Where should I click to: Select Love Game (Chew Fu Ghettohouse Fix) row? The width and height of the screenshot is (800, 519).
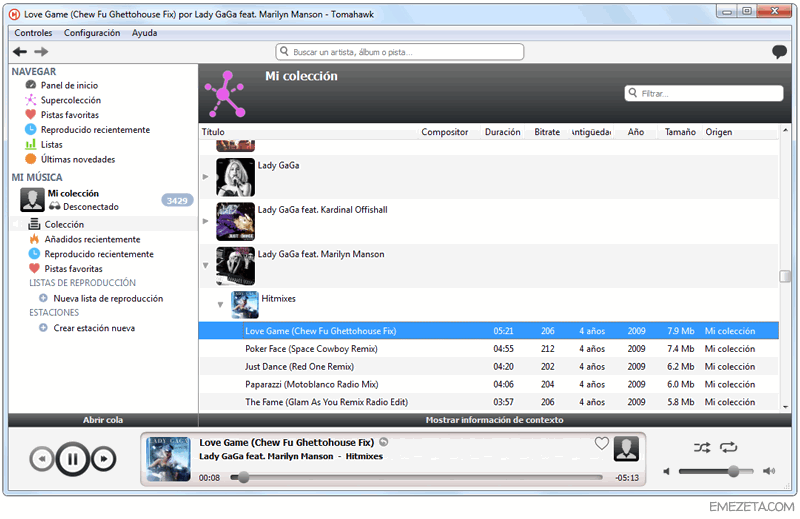point(489,331)
